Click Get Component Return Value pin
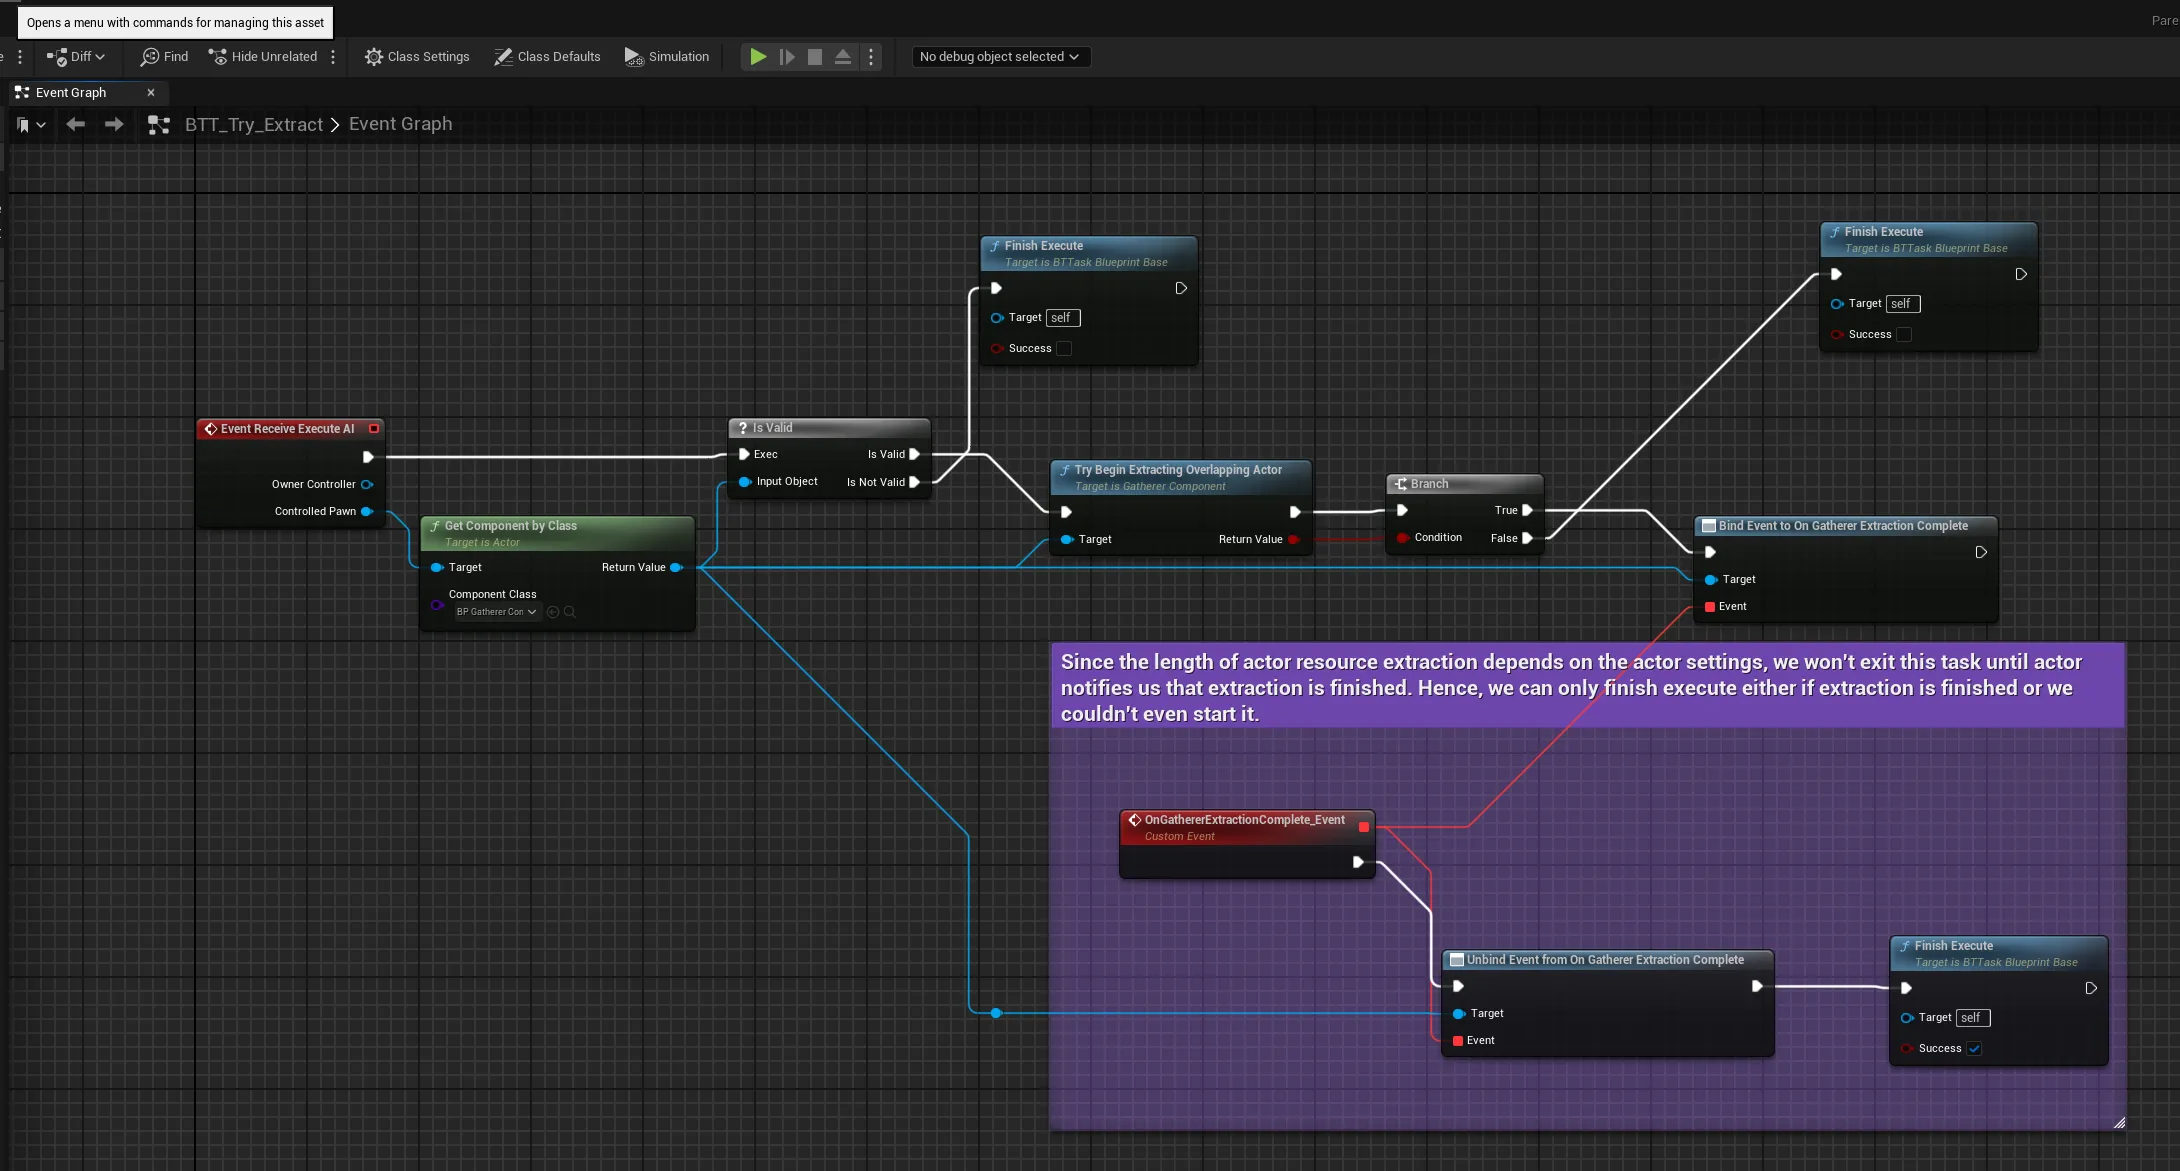The image size is (2180, 1171). [x=677, y=568]
